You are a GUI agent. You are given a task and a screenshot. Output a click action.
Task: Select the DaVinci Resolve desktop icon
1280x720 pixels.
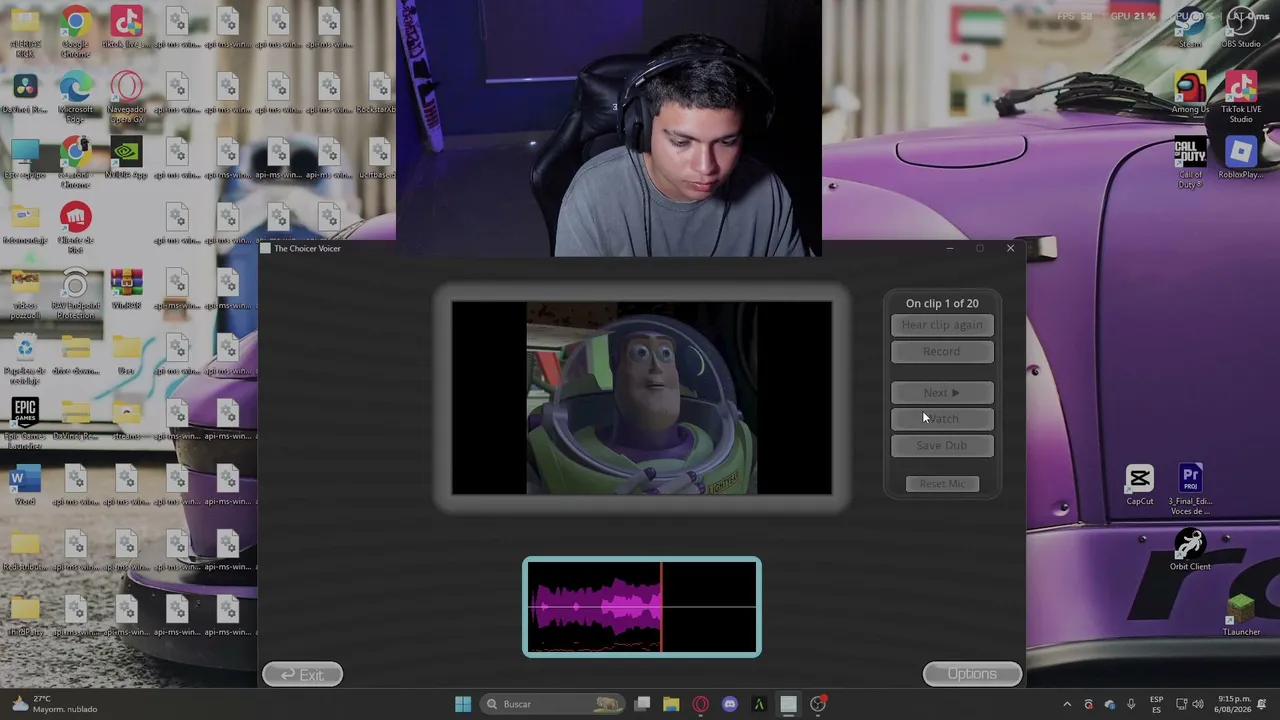25,94
